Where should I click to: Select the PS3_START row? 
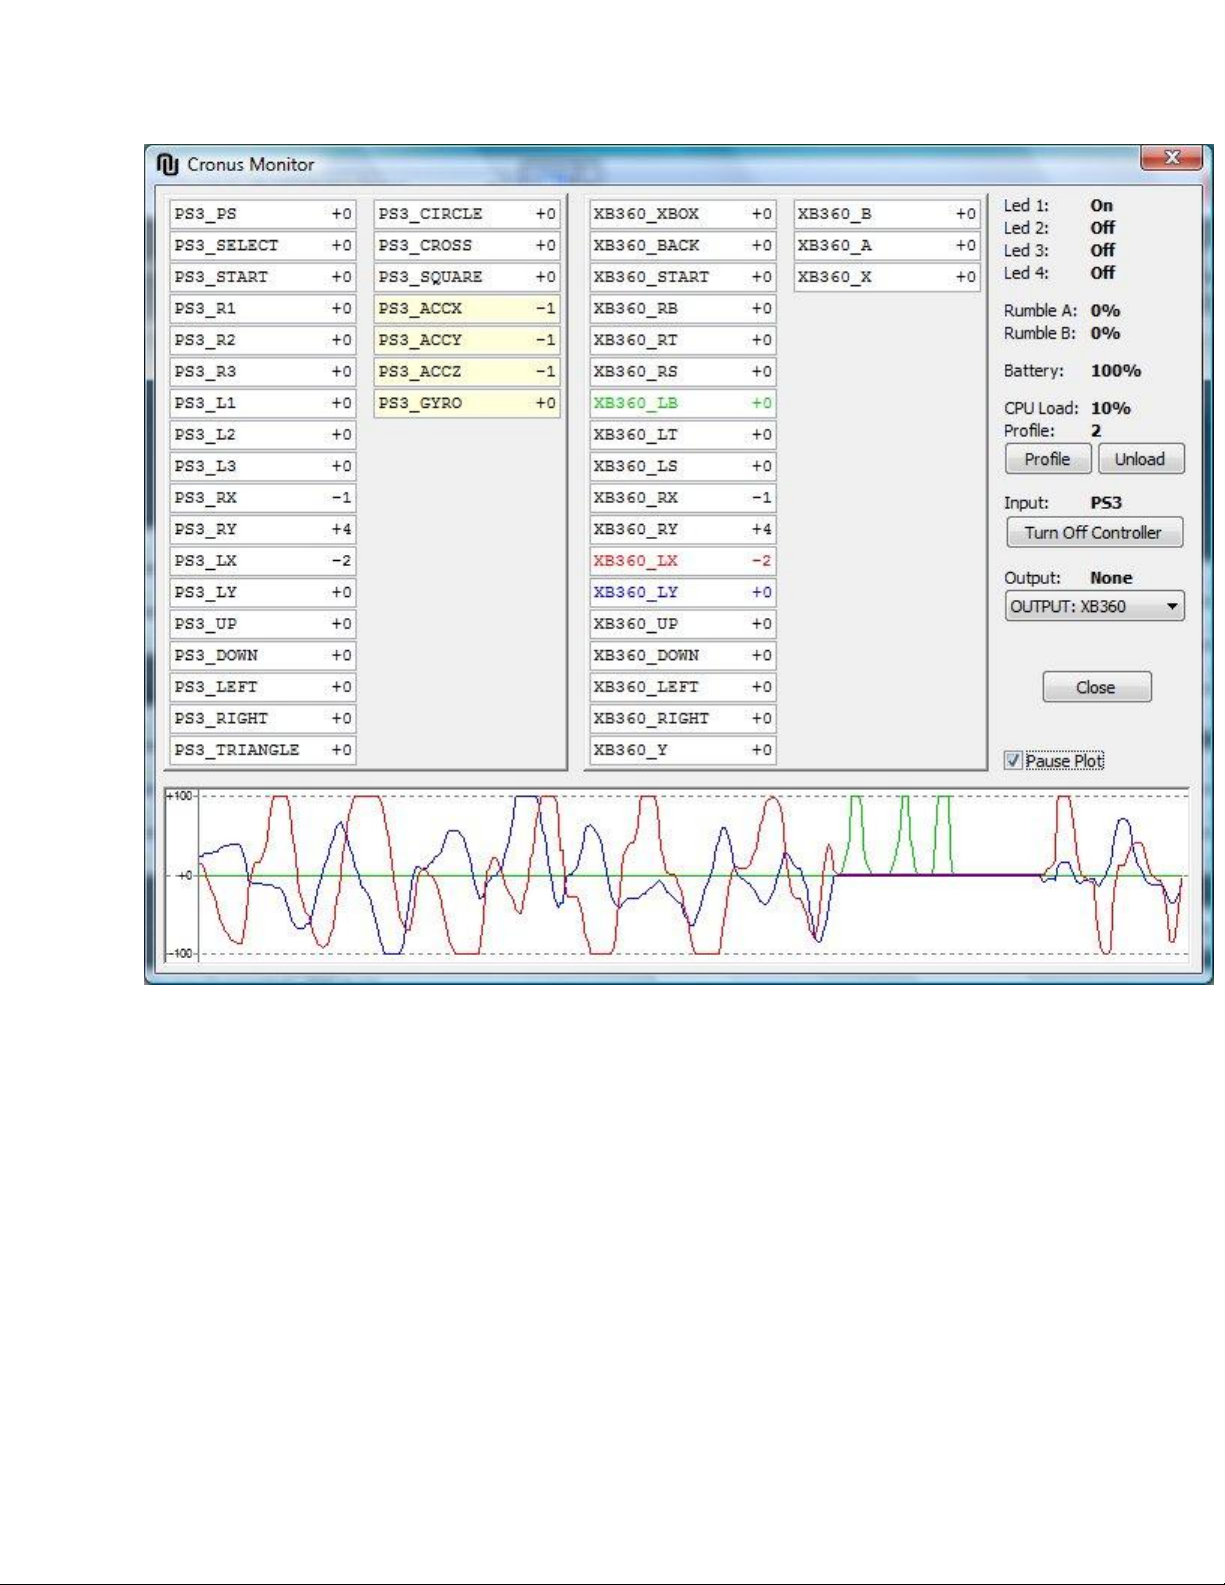263,277
